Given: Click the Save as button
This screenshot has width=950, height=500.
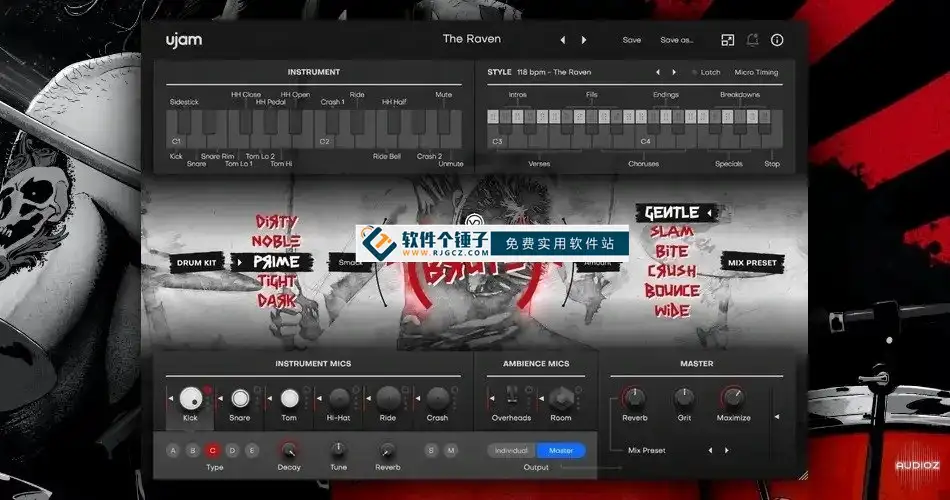Looking at the screenshot, I should [677, 40].
